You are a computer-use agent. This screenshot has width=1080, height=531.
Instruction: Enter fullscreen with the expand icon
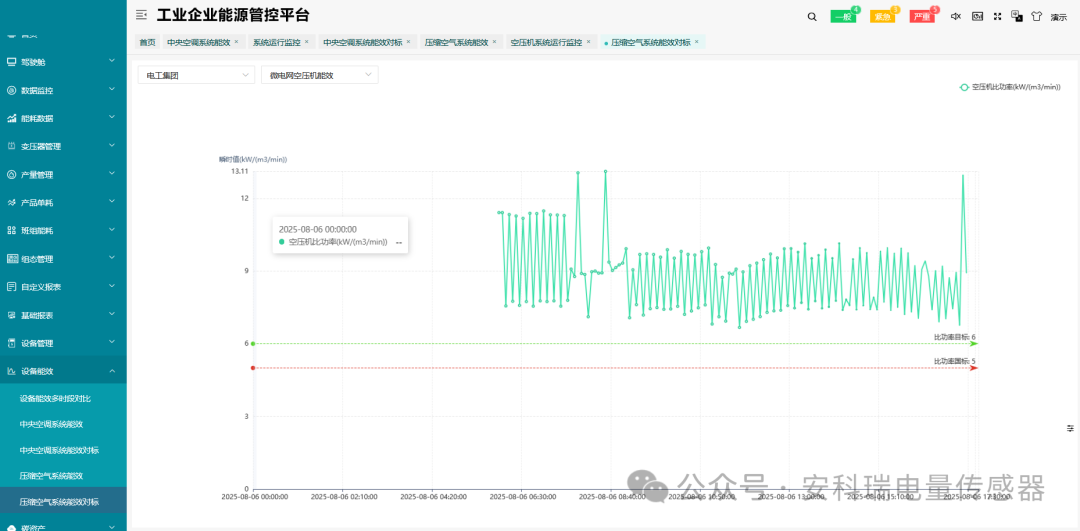(x=997, y=17)
